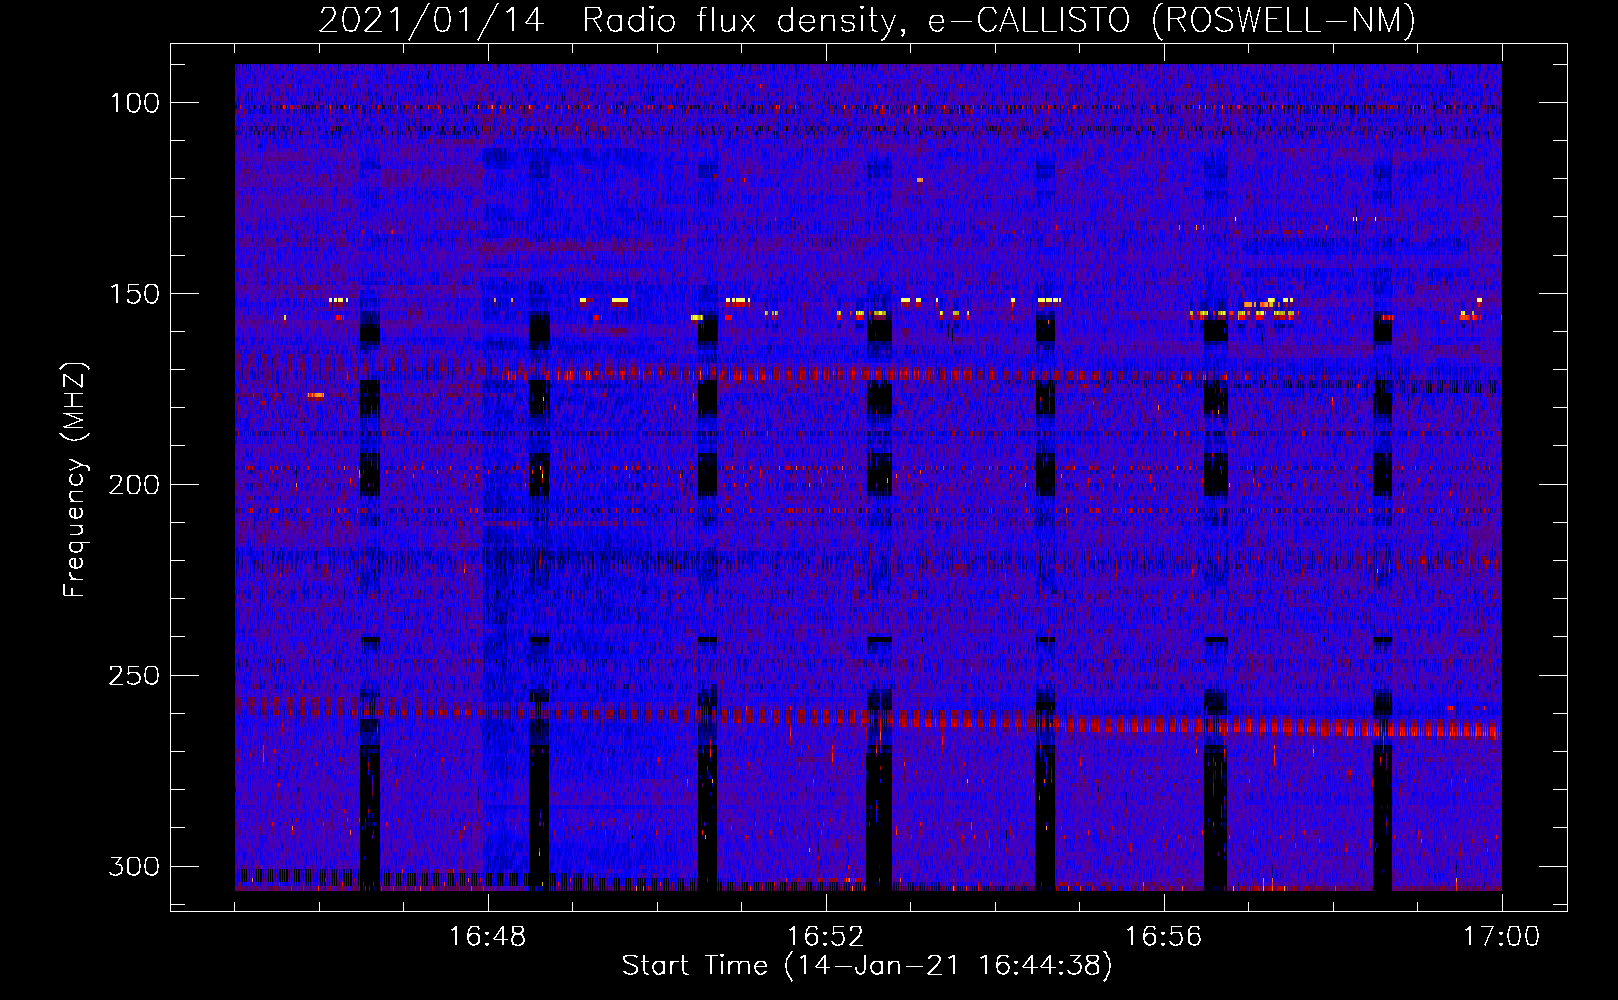The height and width of the screenshot is (1000, 1618).
Task: Click the 16:48 time tick label
Action: (488, 937)
